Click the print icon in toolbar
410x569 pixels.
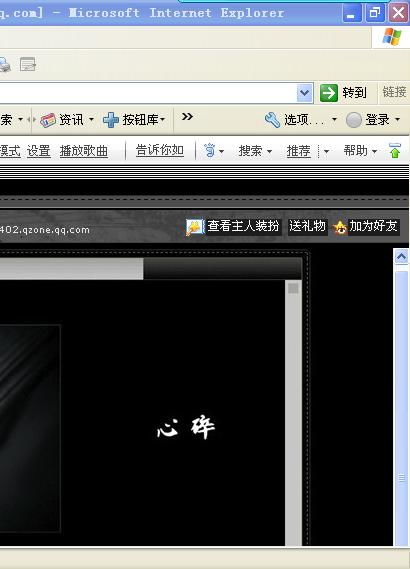click(4, 65)
